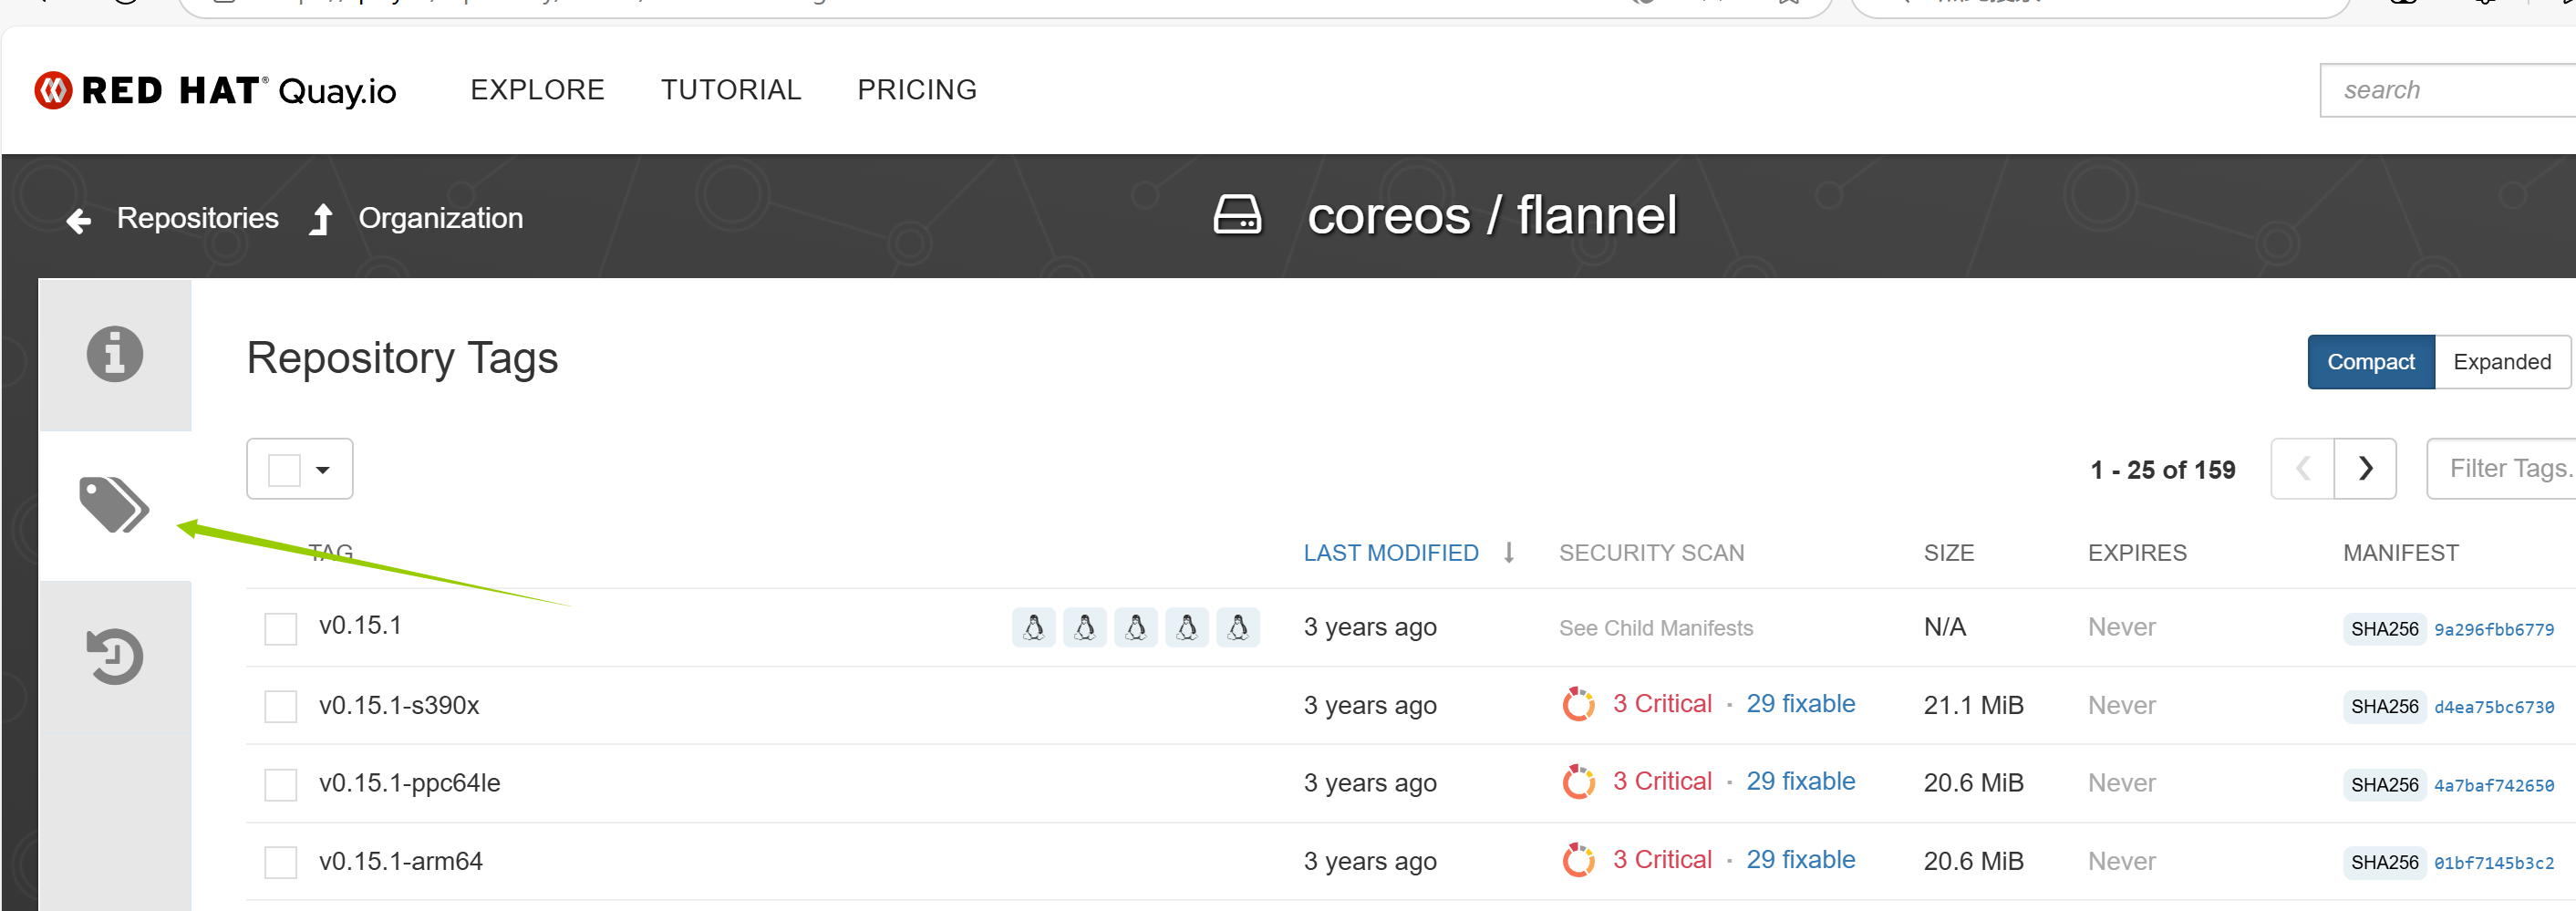This screenshot has height=911, width=2576.
Task: Click the fourth Linux penguin icon for v0.15.1
Action: click(1187, 627)
